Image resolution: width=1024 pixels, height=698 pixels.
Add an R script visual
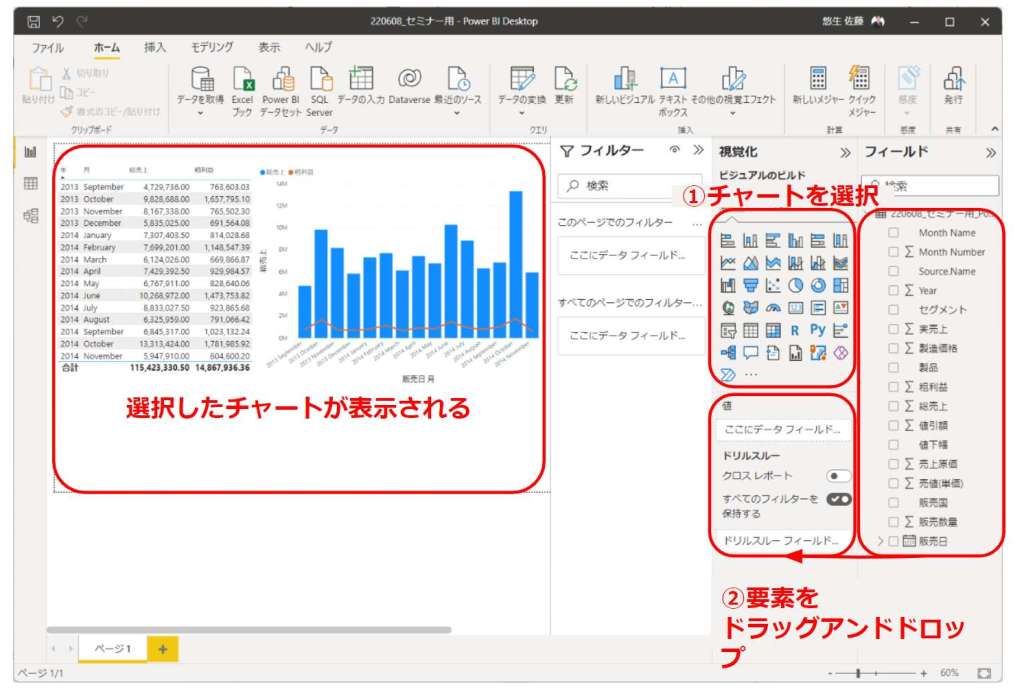(x=795, y=330)
